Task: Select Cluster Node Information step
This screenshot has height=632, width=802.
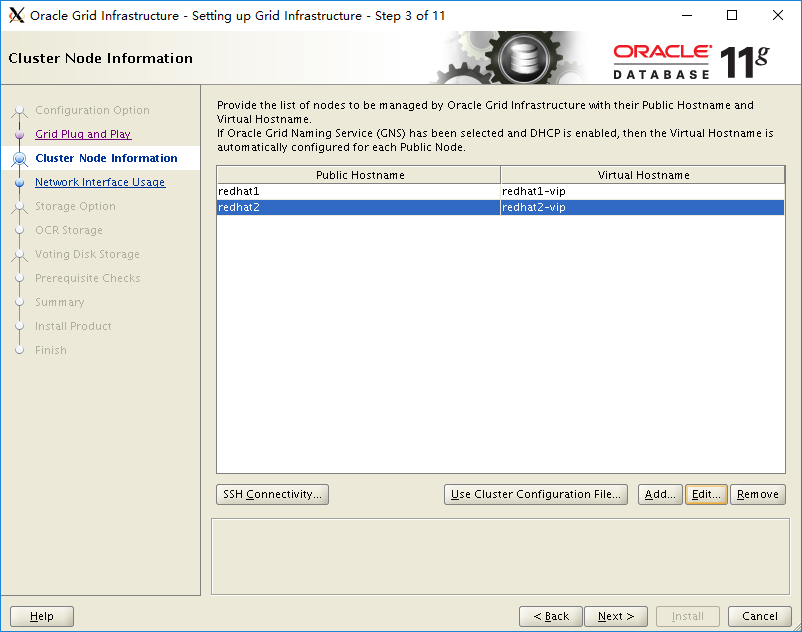Action: pos(106,158)
